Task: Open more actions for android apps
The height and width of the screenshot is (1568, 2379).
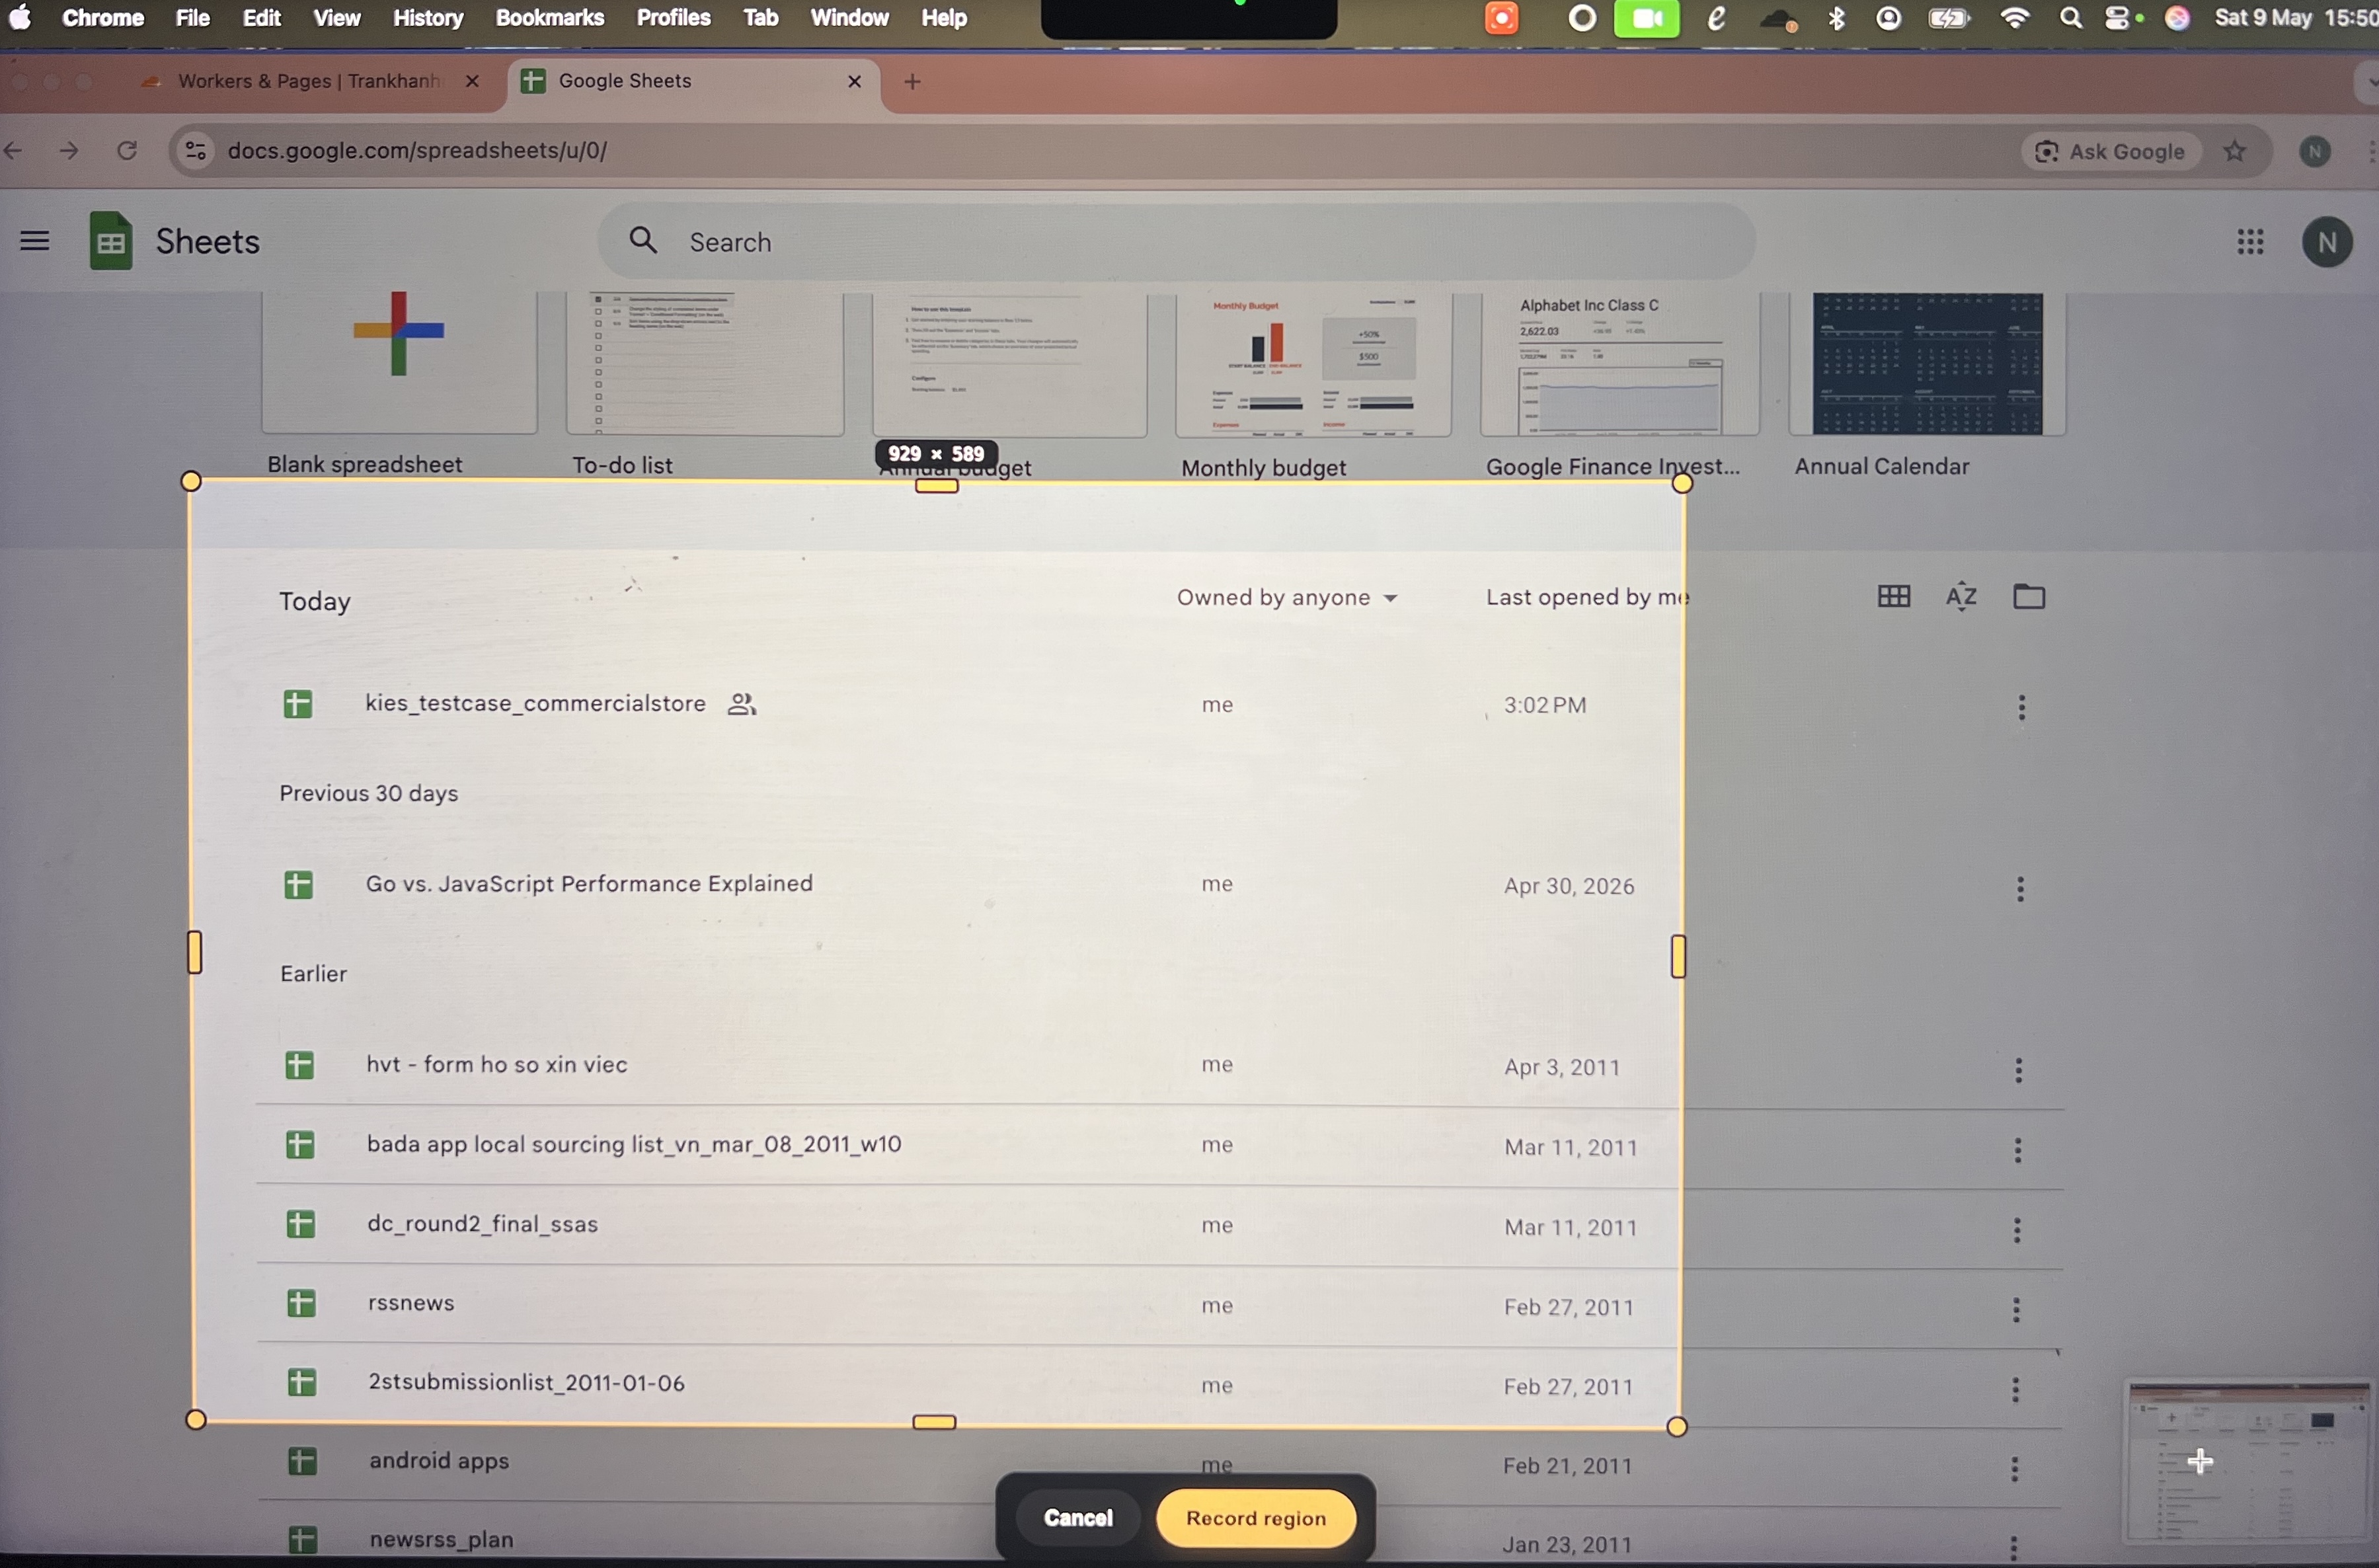Action: click(x=2014, y=1468)
